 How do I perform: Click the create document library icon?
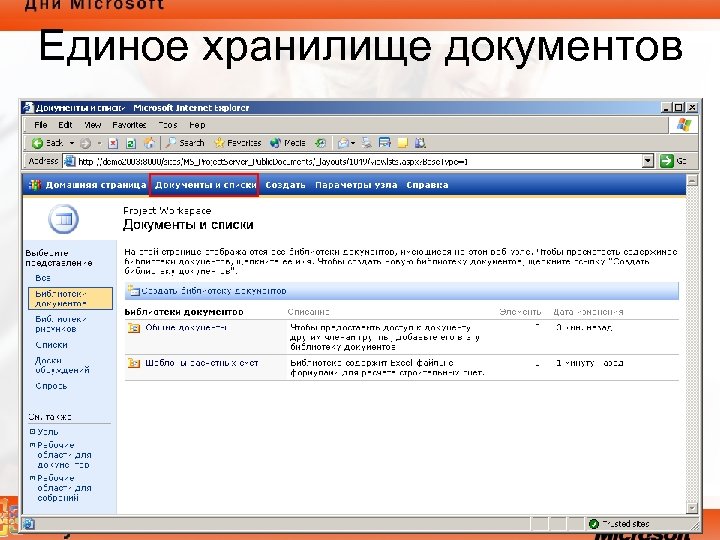[134, 291]
